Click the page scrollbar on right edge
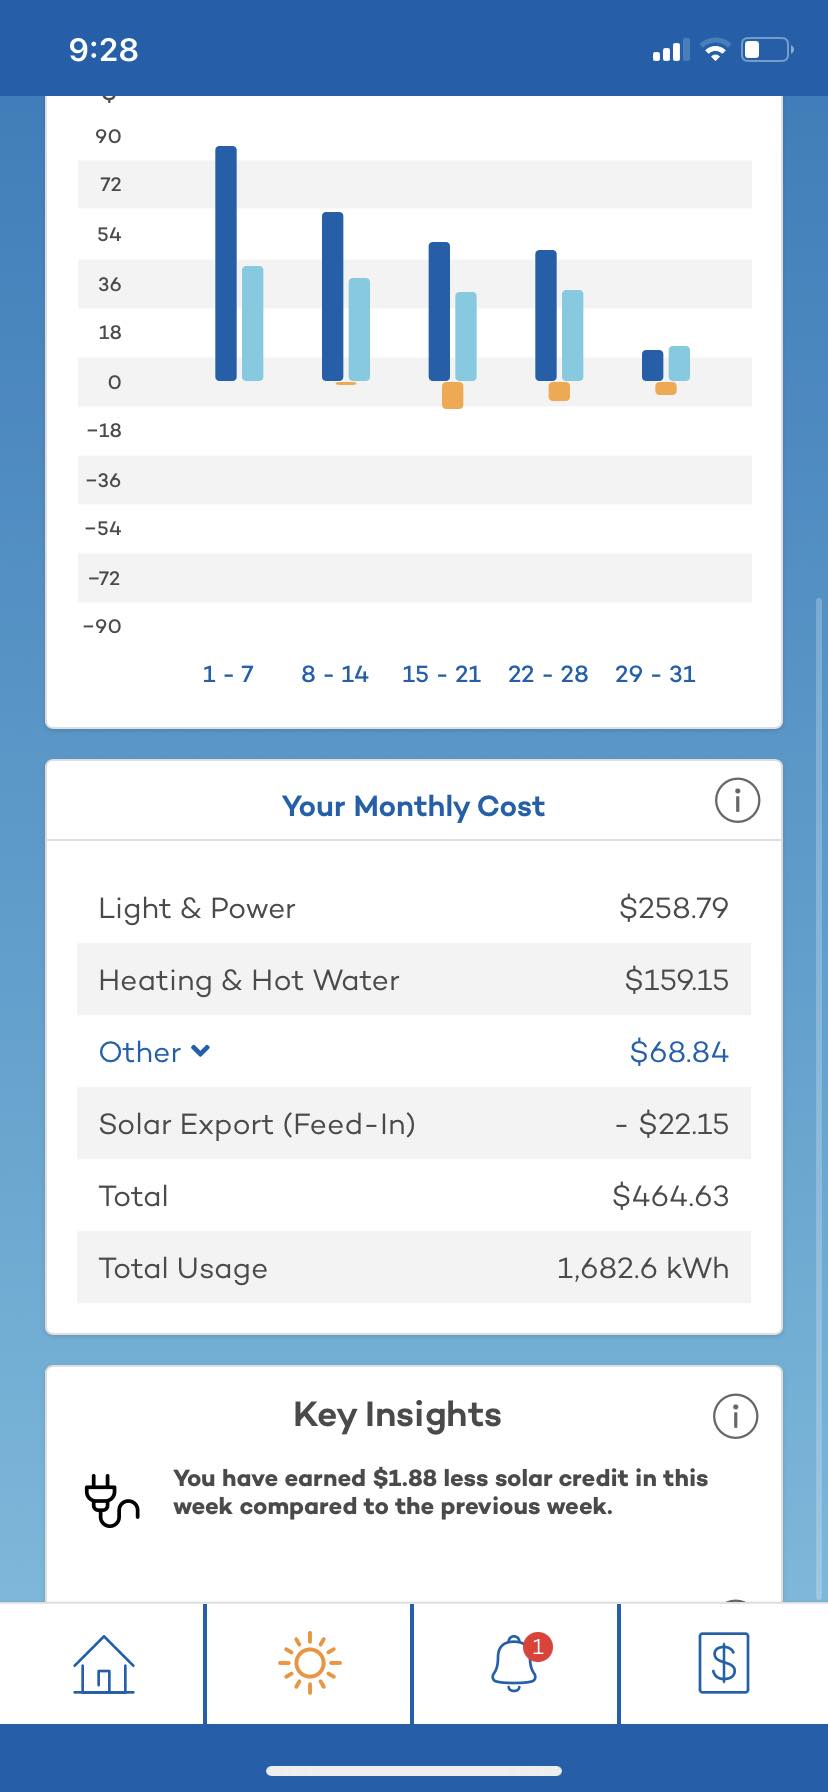This screenshot has height=1792, width=828. point(821,1100)
